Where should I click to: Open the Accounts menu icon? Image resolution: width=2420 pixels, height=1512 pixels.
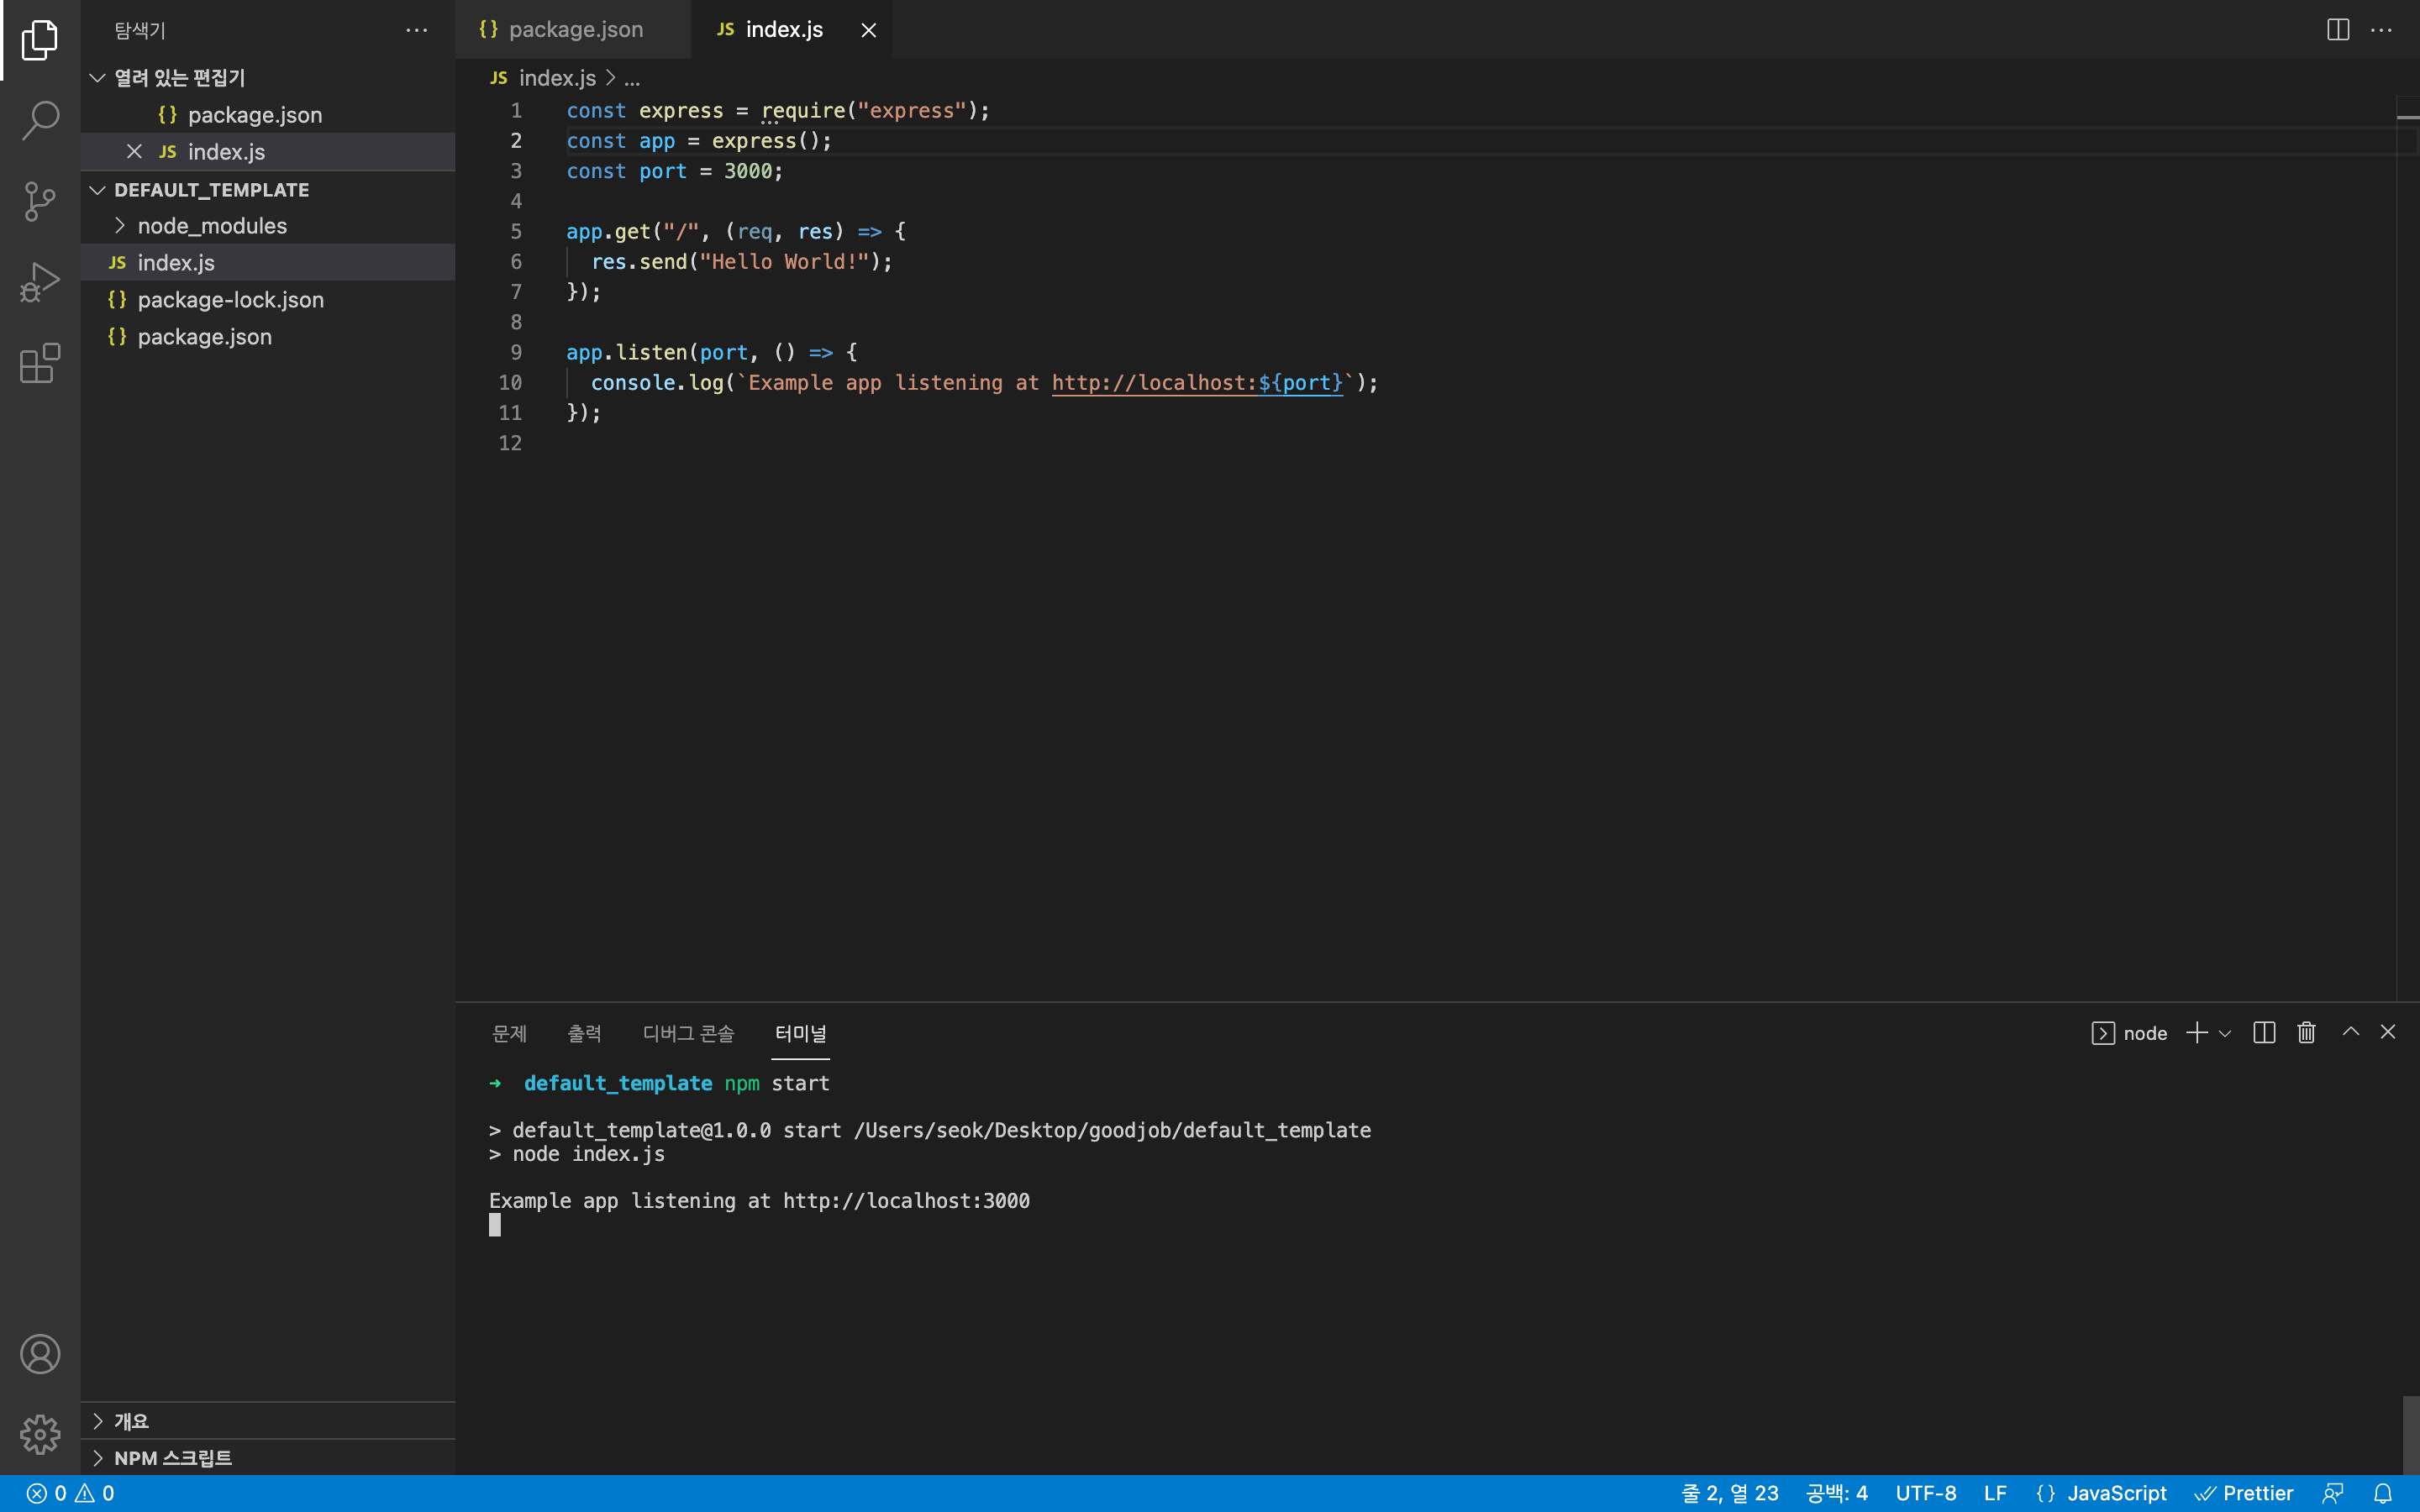tap(40, 1354)
